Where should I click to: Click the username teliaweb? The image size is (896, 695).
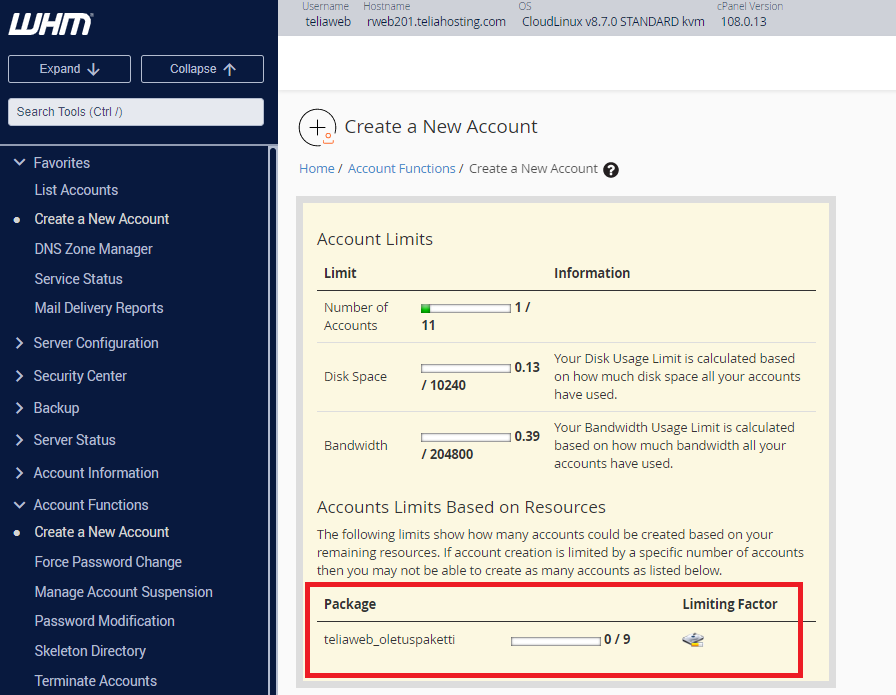coord(328,22)
